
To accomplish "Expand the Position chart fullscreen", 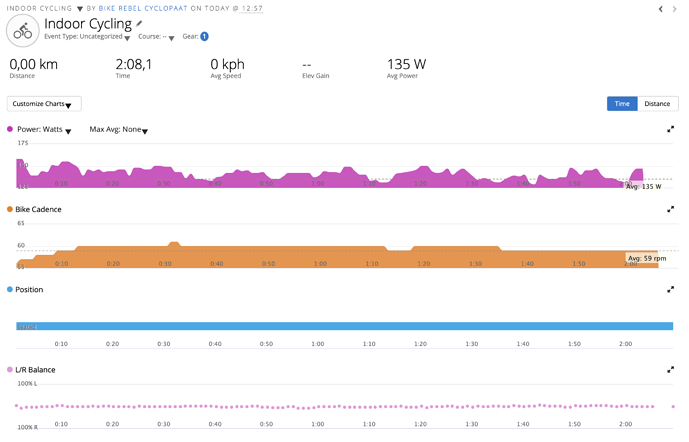I will [671, 290].
